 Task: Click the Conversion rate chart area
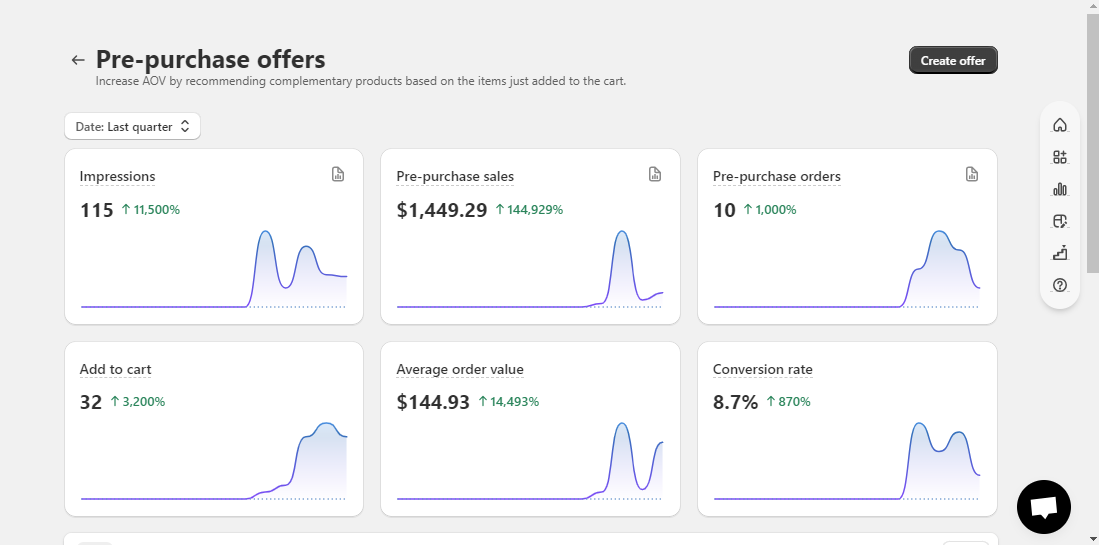[x=846, y=460]
